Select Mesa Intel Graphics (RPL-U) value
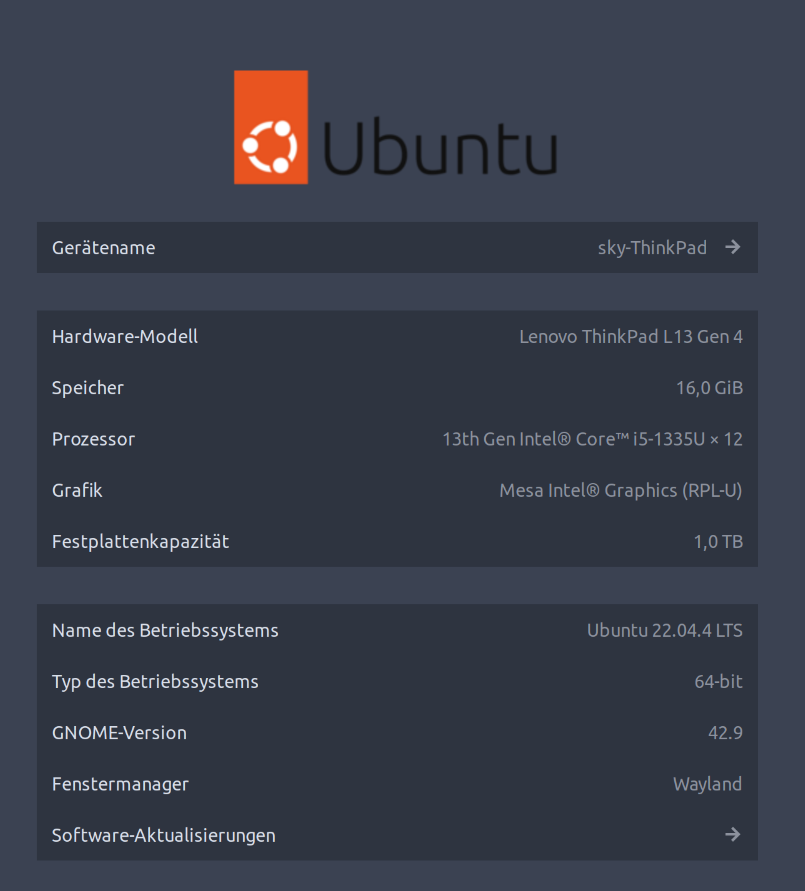 click(x=620, y=490)
